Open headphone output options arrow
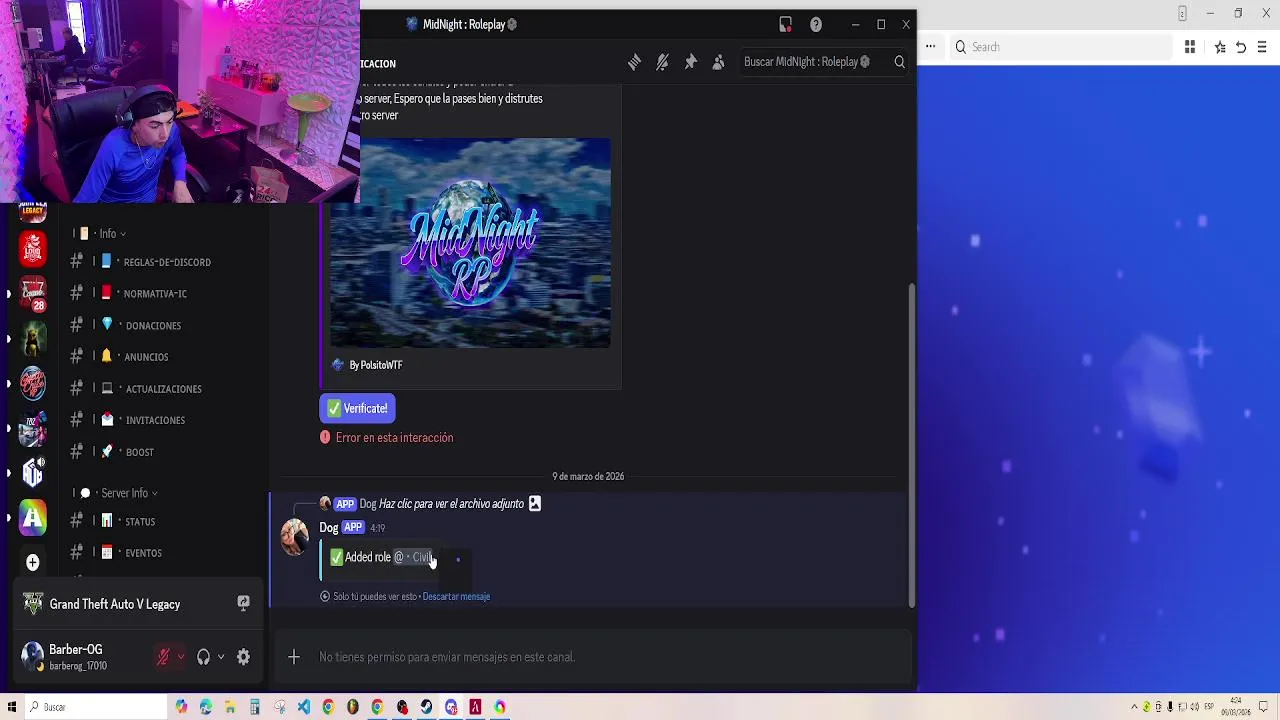This screenshot has height=720, width=1280. tap(221, 657)
